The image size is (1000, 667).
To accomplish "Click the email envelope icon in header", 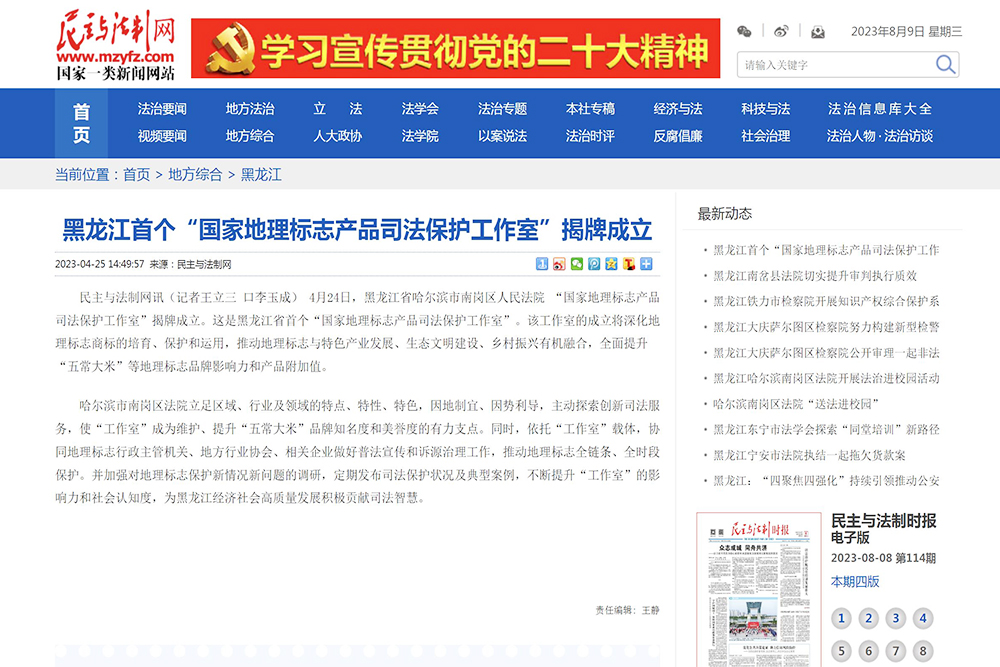I will pyautogui.click(x=818, y=32).
